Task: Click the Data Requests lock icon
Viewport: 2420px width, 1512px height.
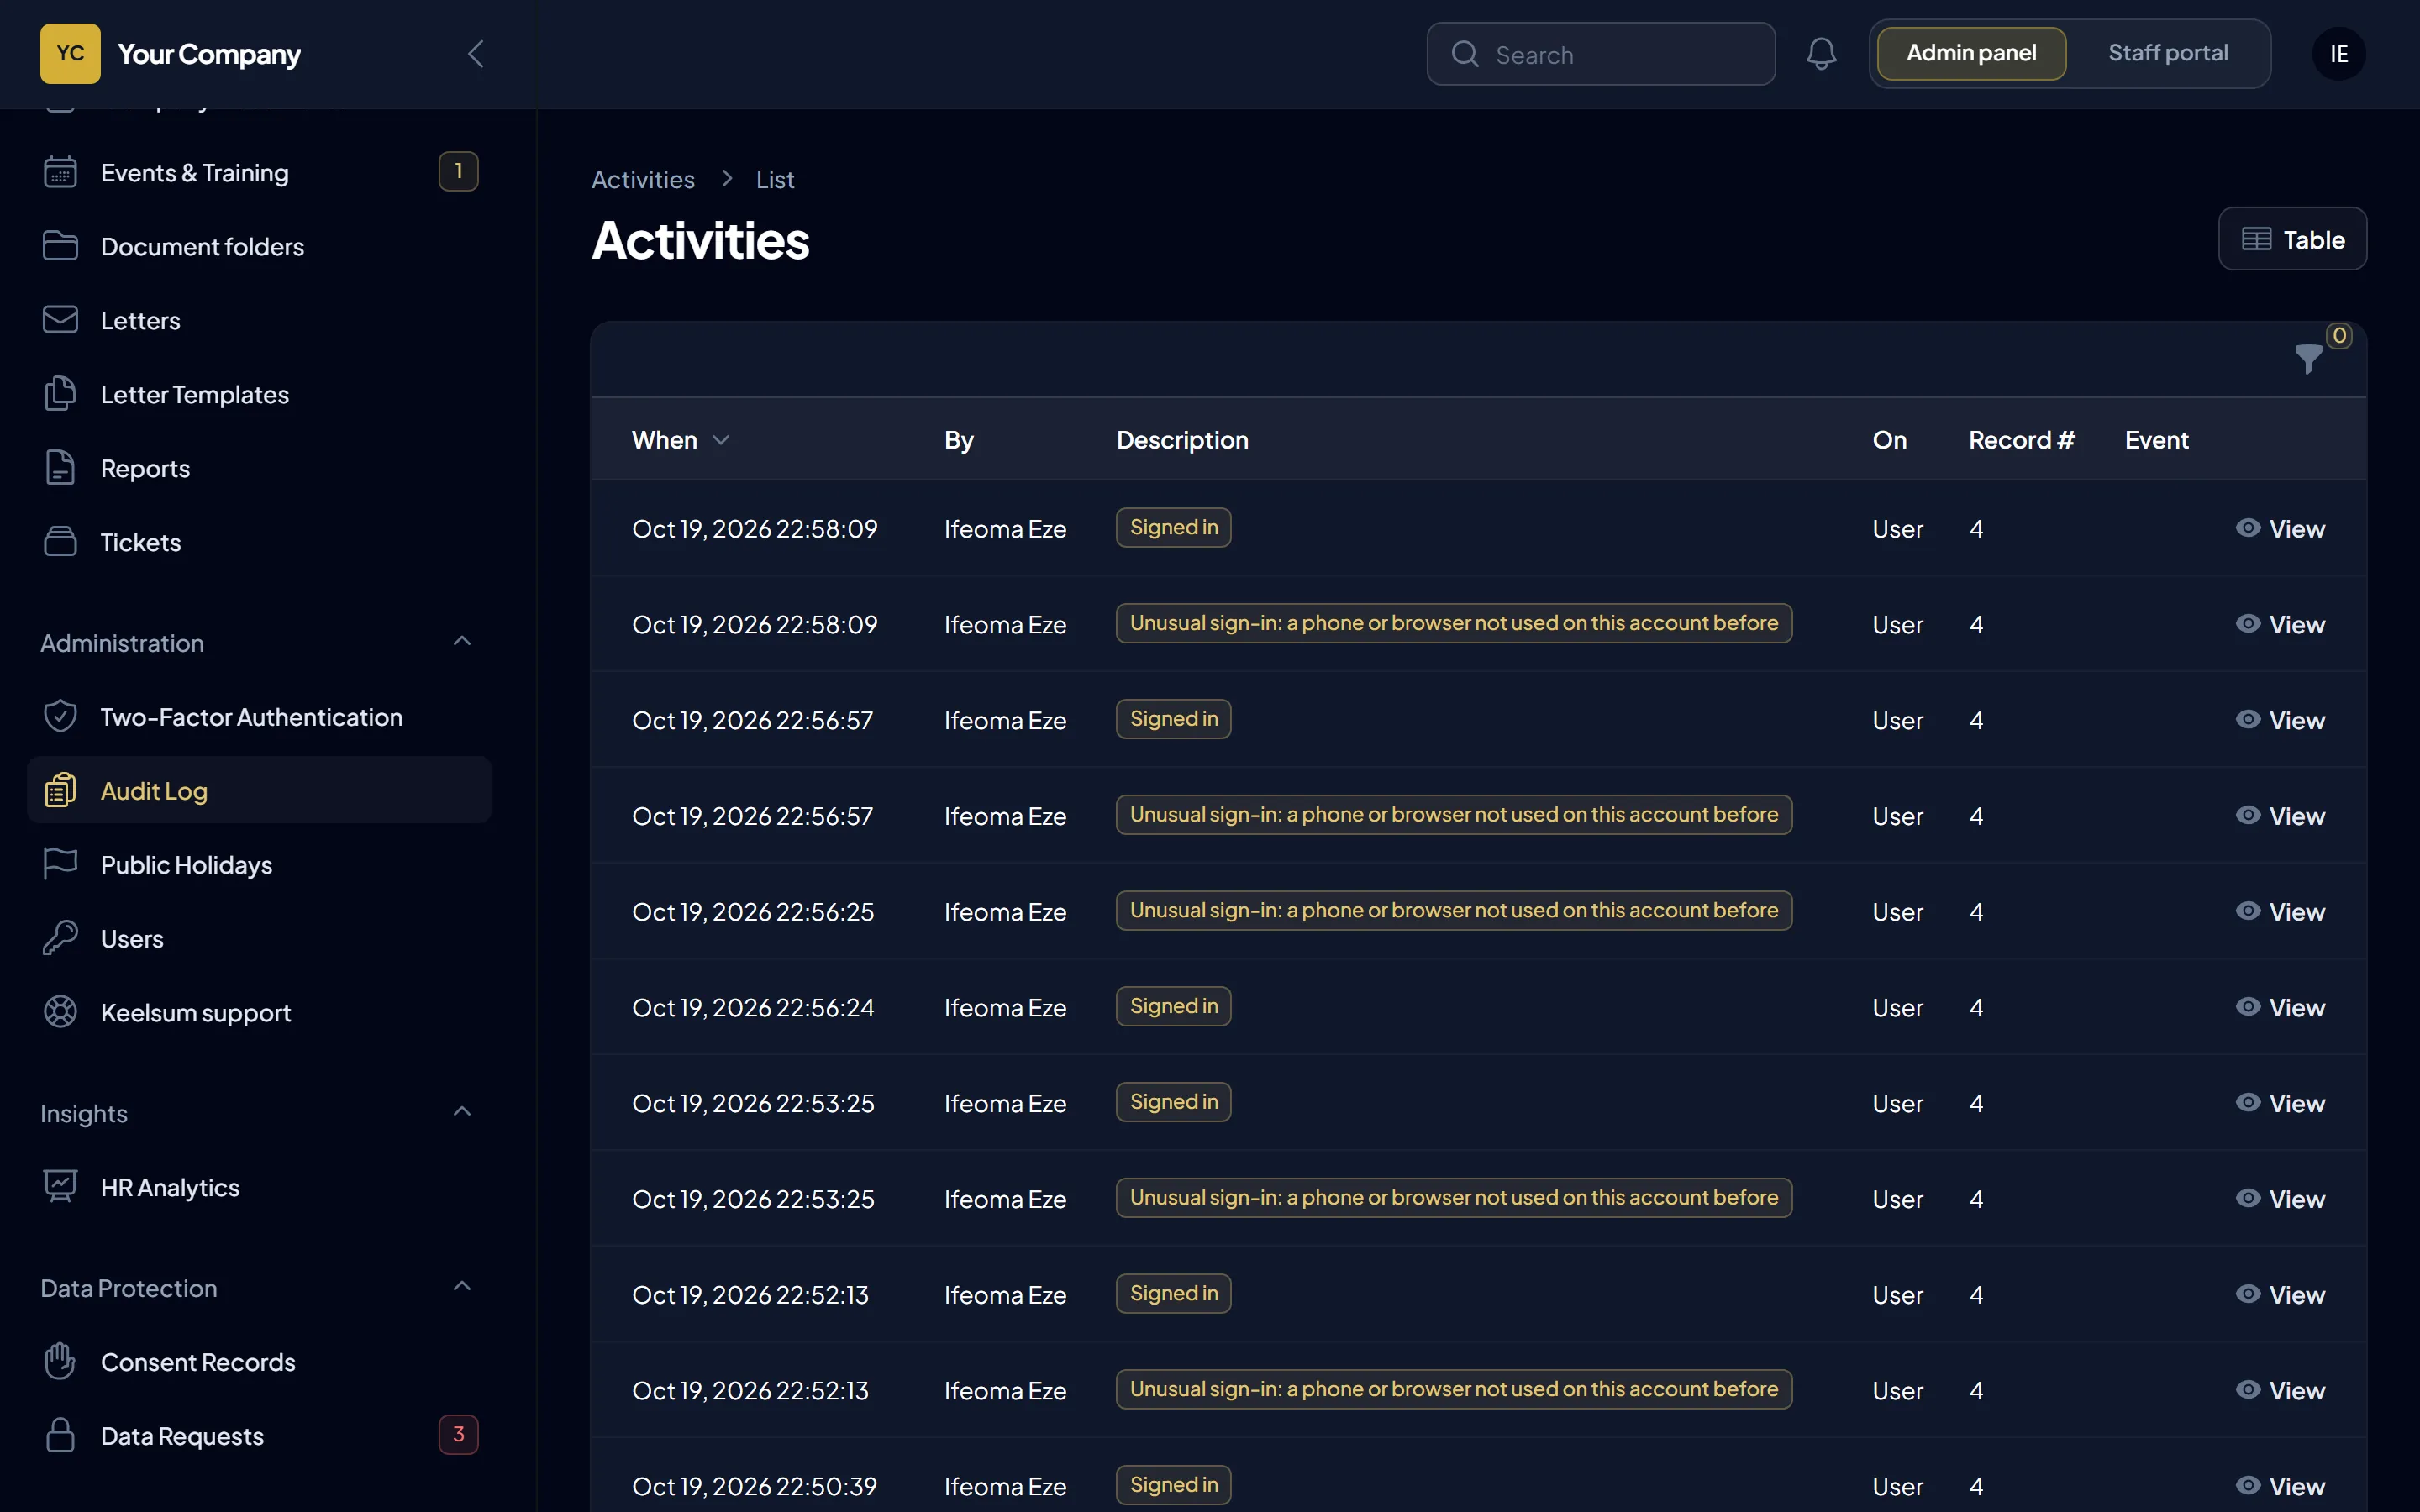Action: click(60, 1435)
